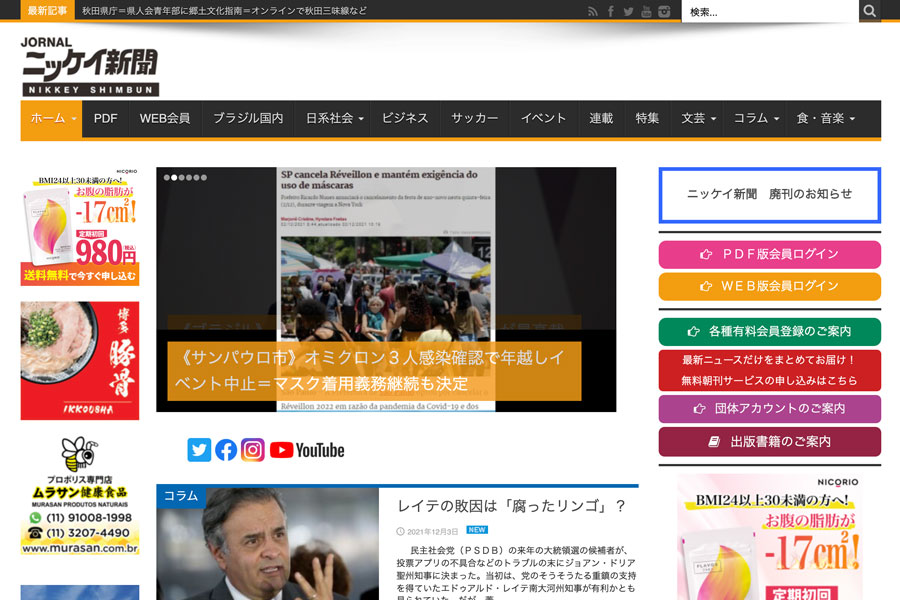Open the YouTube icon in top bar

pyautogui.click(x=646, y=11)
